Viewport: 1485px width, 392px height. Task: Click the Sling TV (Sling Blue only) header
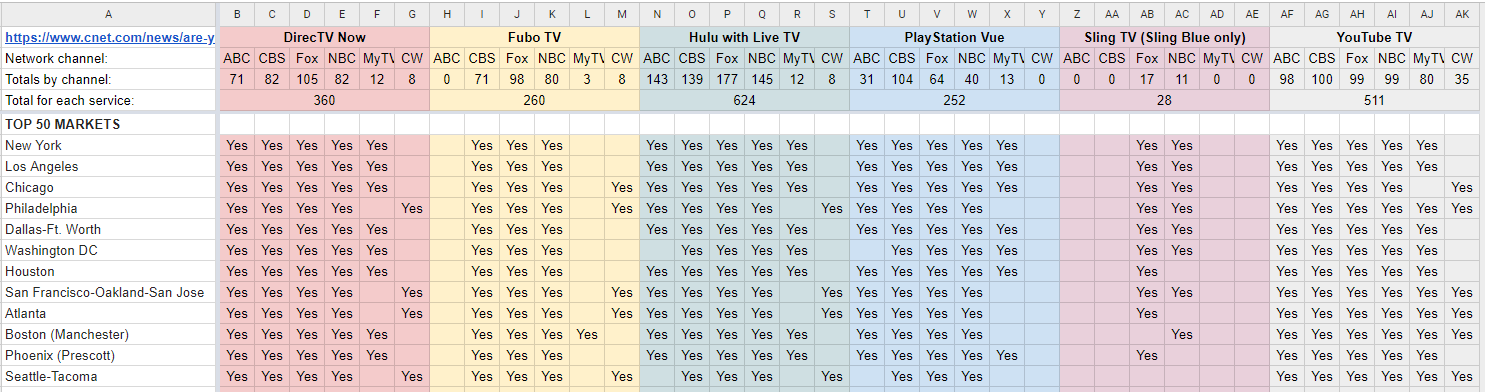tap(1164, 37)
